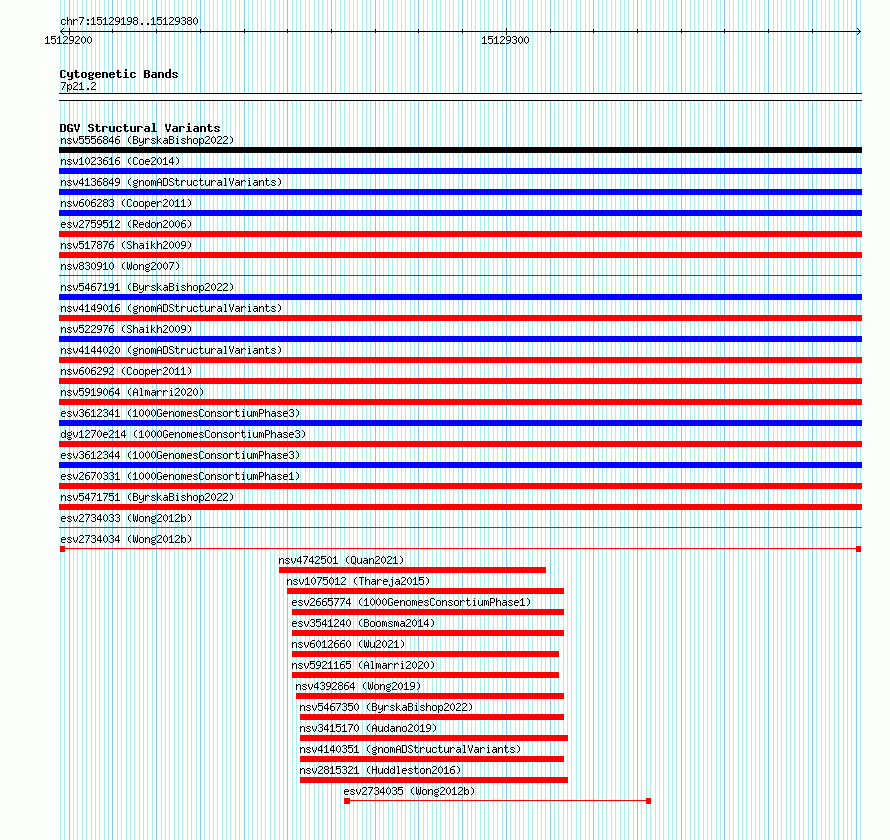
Task: Open nsv6012660 (Wu2021) variant
Action: (348, 644)
